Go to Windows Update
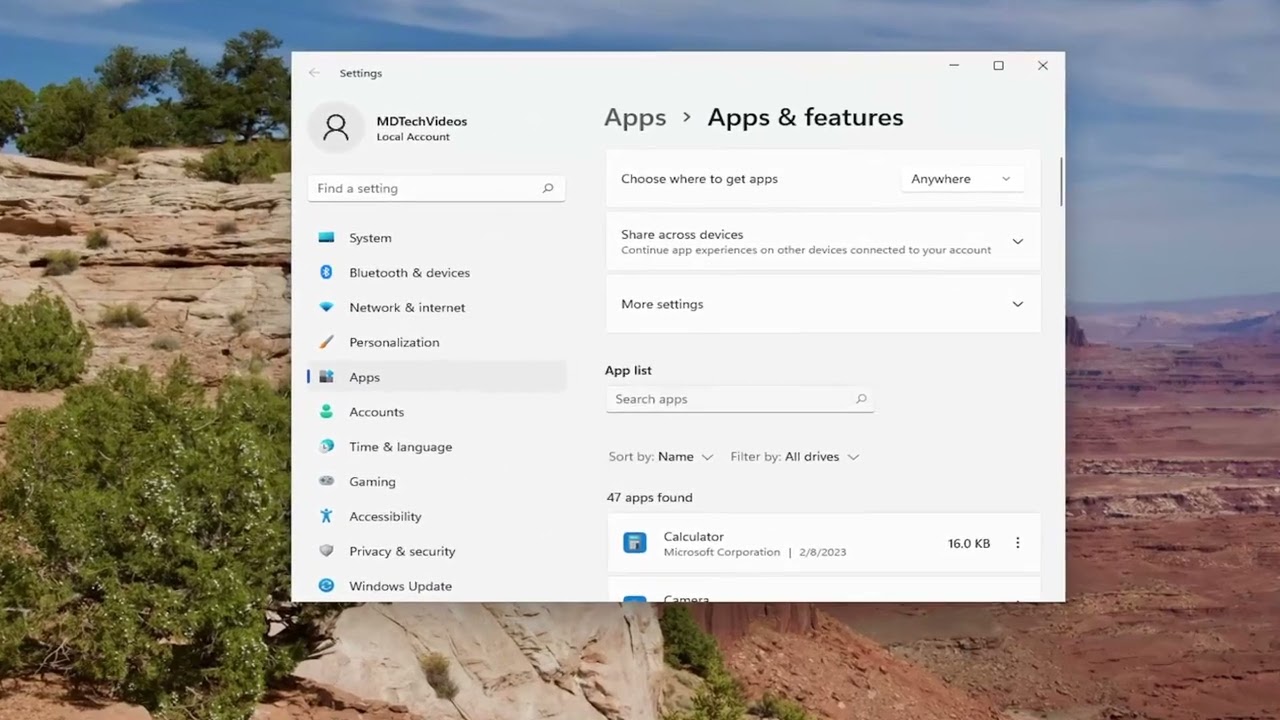This screenshot has width=1280, height=720. pyautogui.click(x=437, y=586)
